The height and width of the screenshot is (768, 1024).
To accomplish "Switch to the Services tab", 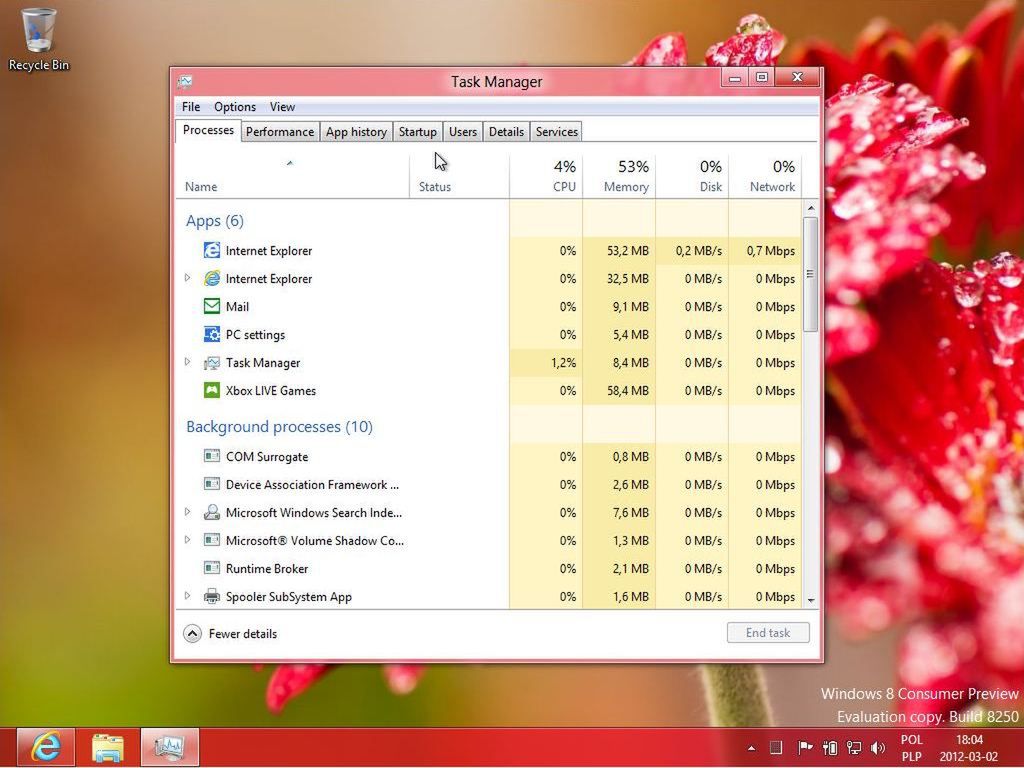I will 556,132.
